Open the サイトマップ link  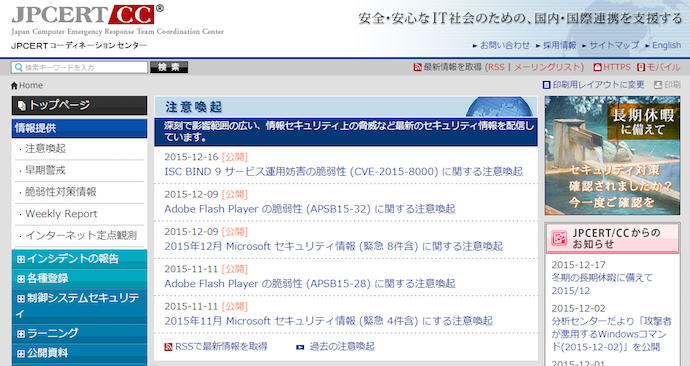tap(614, 45)
